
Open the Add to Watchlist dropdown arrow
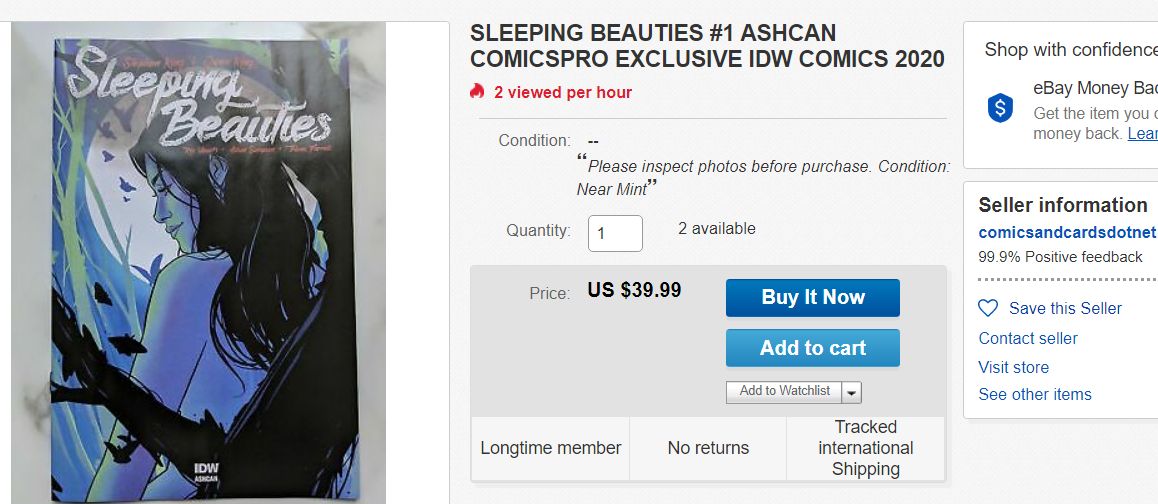coord(851,392)
